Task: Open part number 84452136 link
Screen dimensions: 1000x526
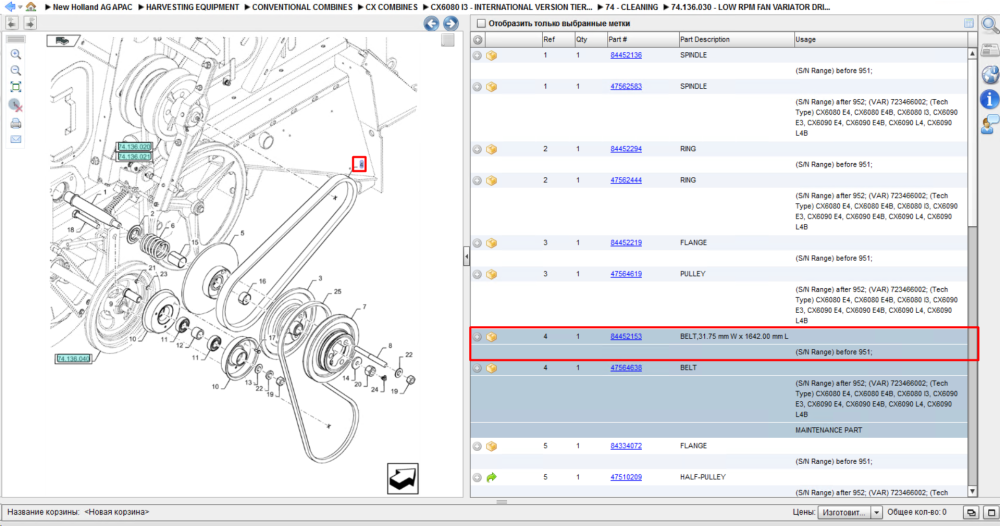Action: (626, 55)
